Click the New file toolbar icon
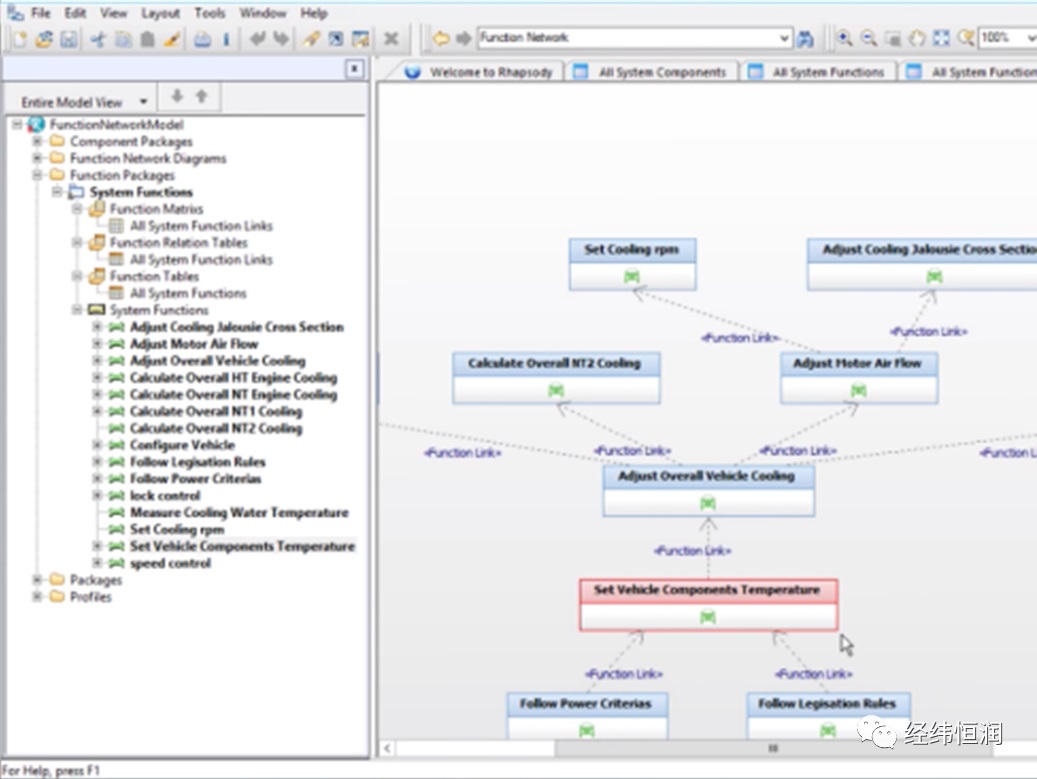Viewport: 1037px width, 779px height. pyautogui.click(x=20, y=39)
